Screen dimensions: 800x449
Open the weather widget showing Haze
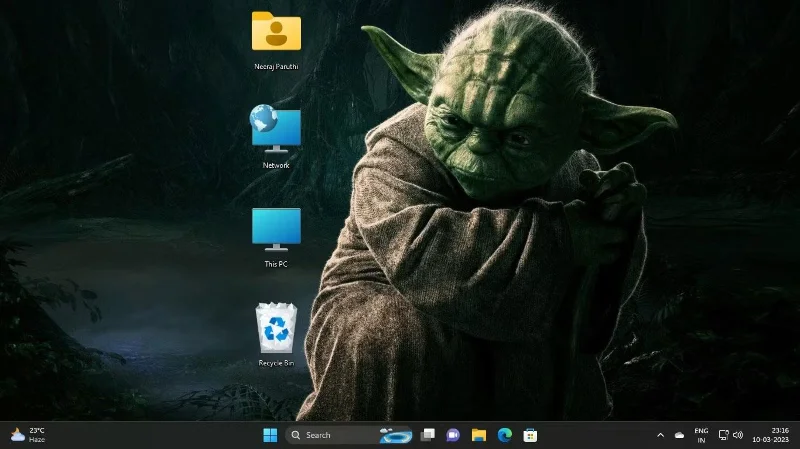point(28,435)
